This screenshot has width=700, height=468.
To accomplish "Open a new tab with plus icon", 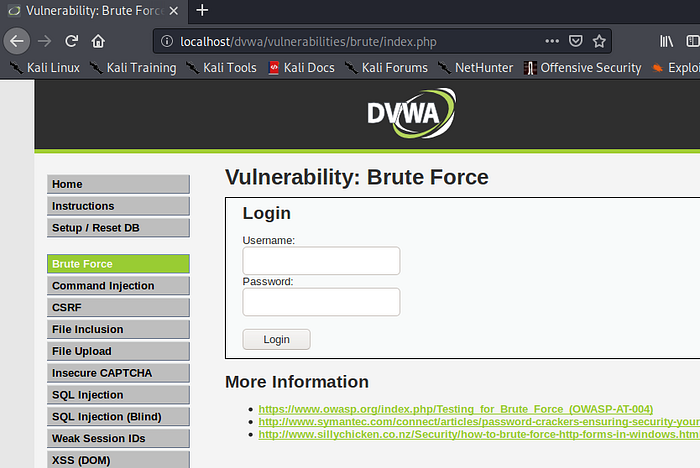I will [x=202, y=10].
